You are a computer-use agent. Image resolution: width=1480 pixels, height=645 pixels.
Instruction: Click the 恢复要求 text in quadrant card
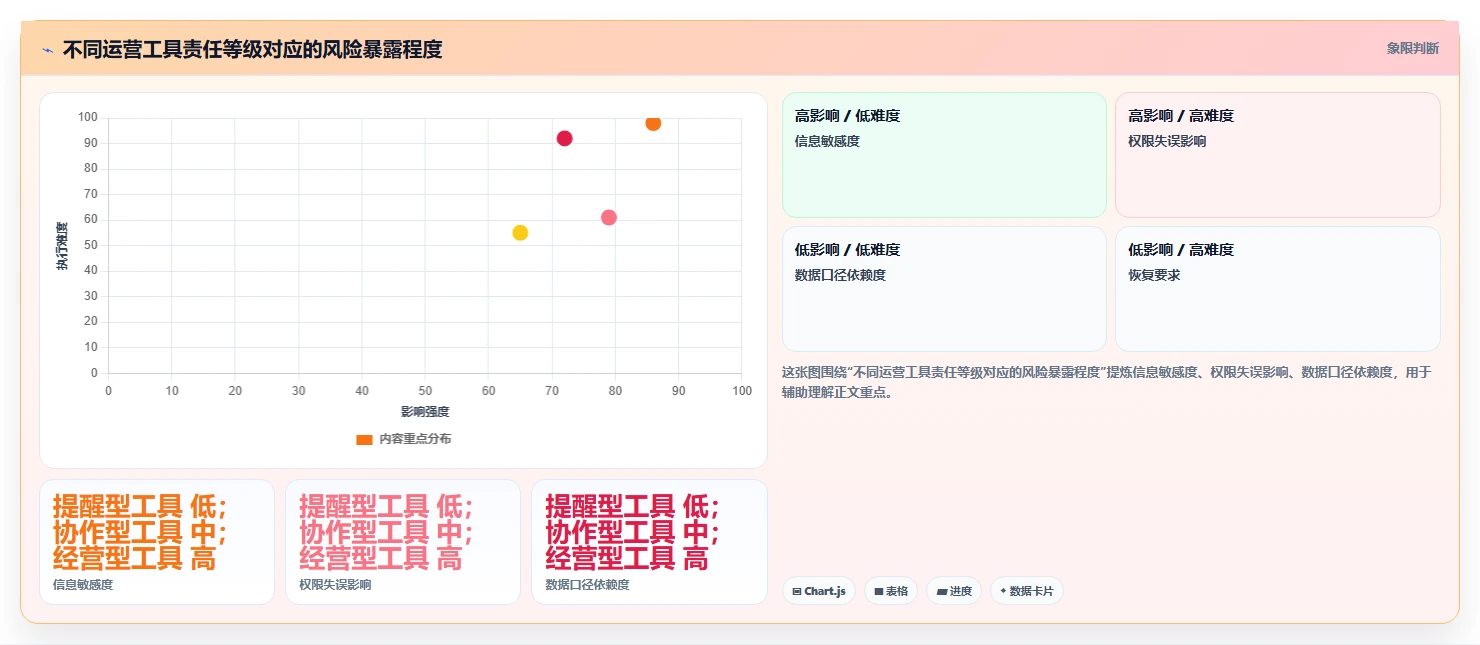pos(1154,275)
